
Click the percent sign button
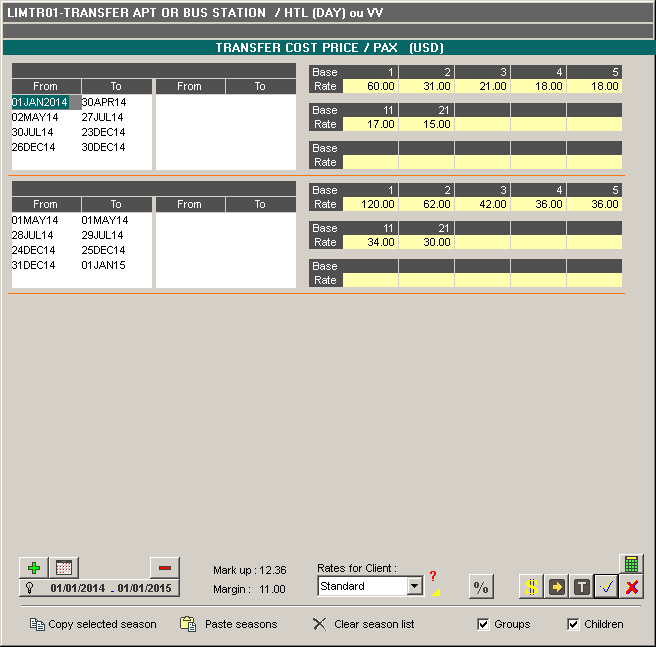pos(481,587)
